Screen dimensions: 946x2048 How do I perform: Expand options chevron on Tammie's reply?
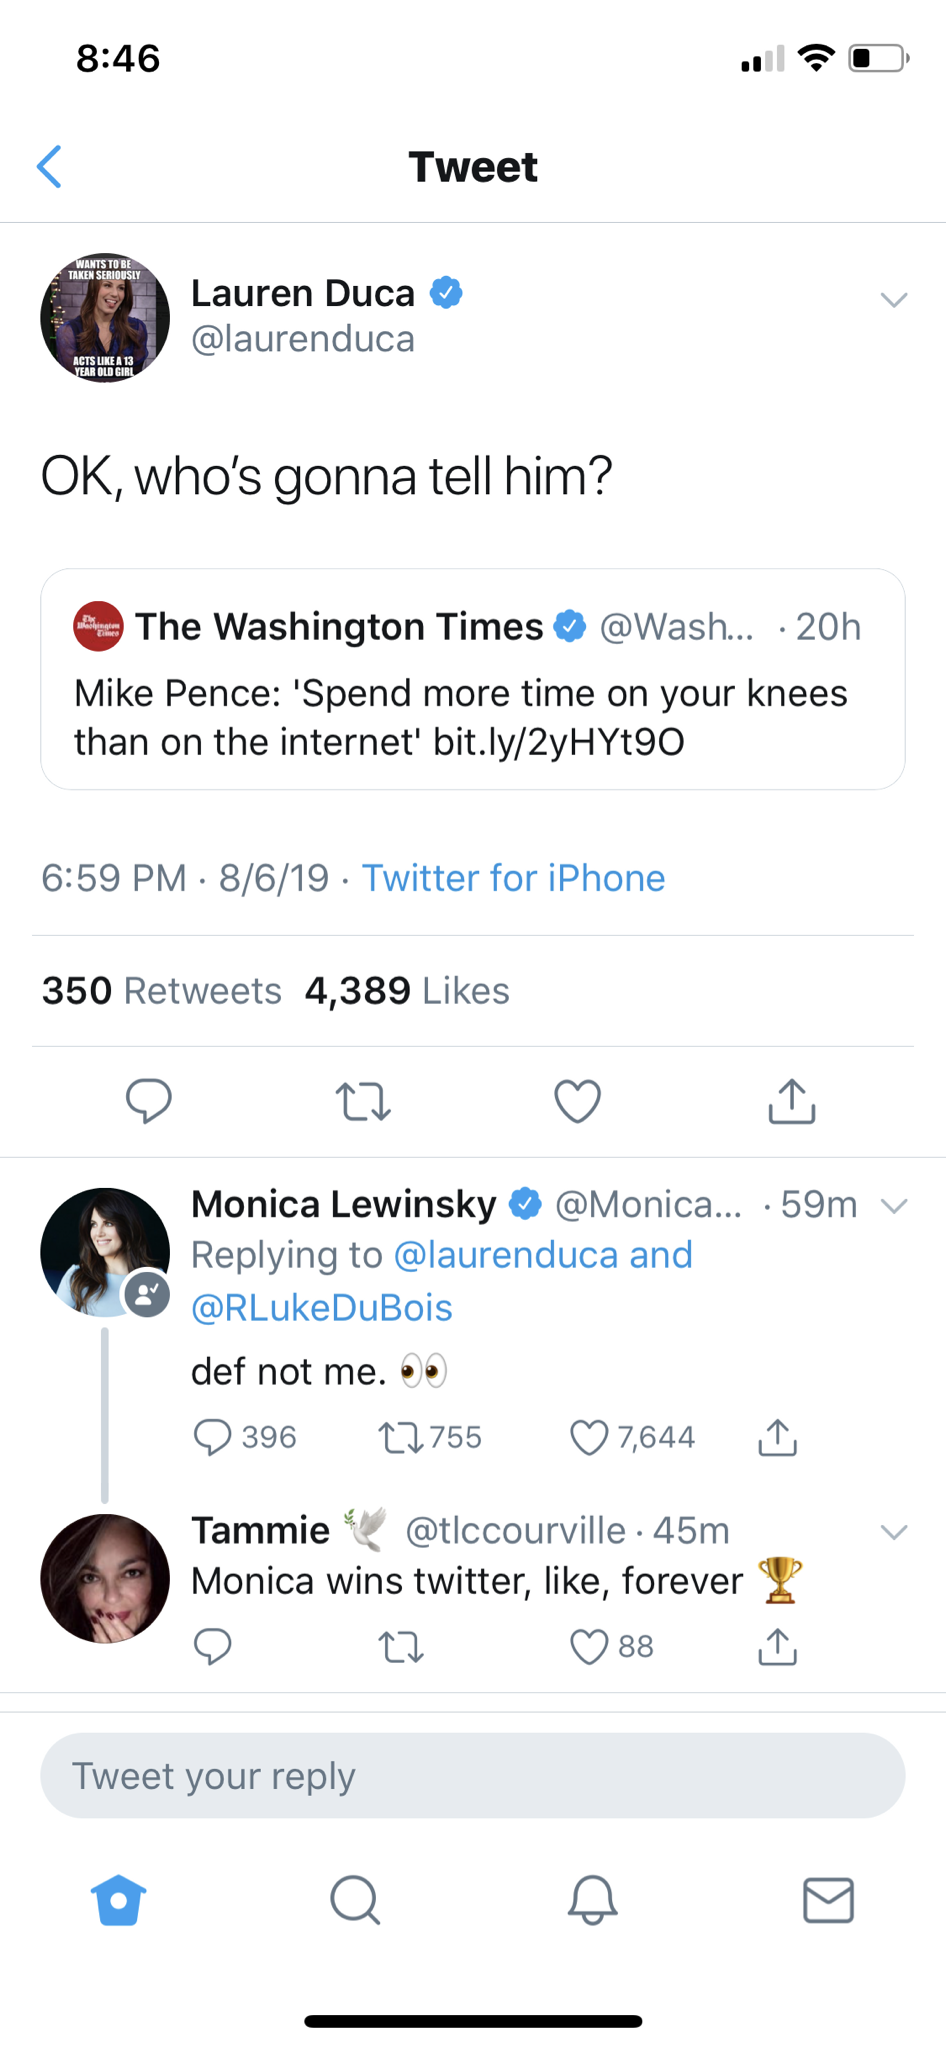[x=893, y=1531]
